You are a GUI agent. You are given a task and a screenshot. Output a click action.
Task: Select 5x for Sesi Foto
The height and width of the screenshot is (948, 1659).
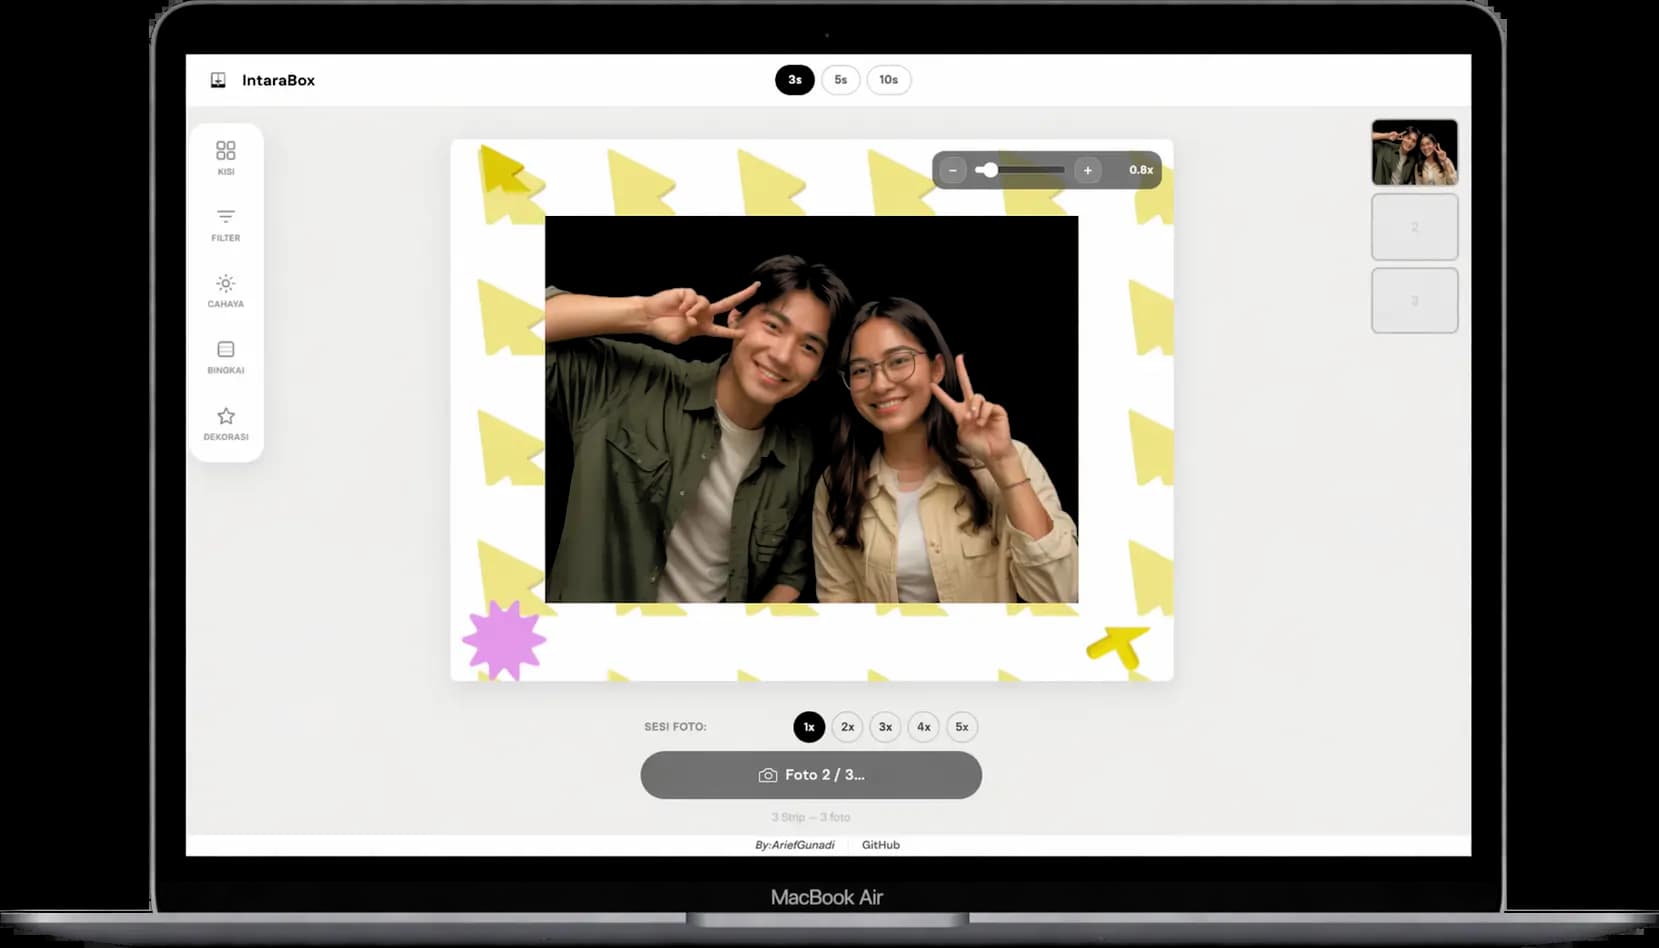pyautogui.click(x=961, y=727)
